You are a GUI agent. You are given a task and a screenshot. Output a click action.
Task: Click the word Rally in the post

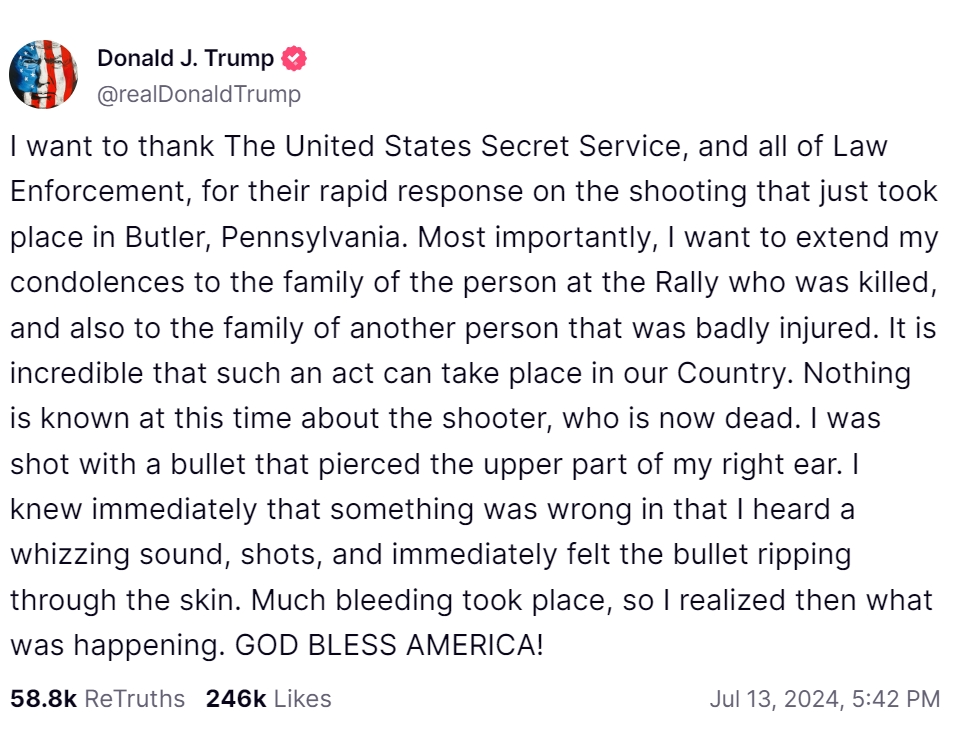tap(686, 283)
